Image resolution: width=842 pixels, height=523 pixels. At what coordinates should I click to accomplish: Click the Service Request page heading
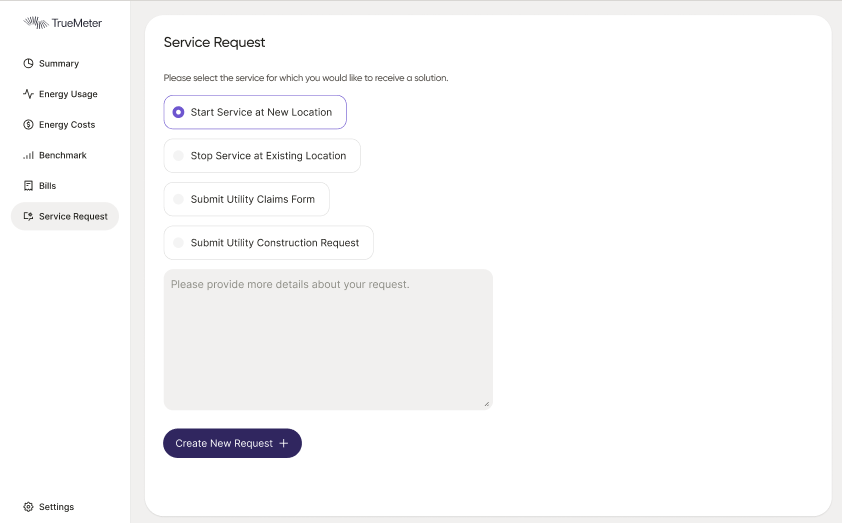pyautogui.click(x=214, y=42)
